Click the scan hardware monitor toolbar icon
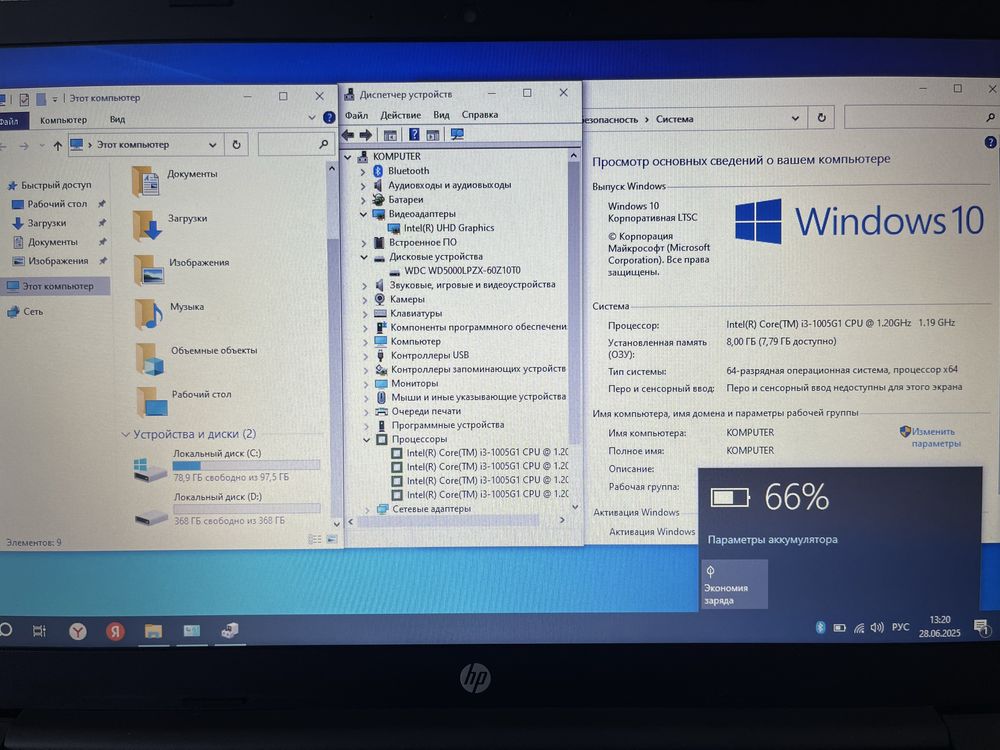Image resolution: width=1000 pixels, height=750 pixels. click(x=457, y=135)
